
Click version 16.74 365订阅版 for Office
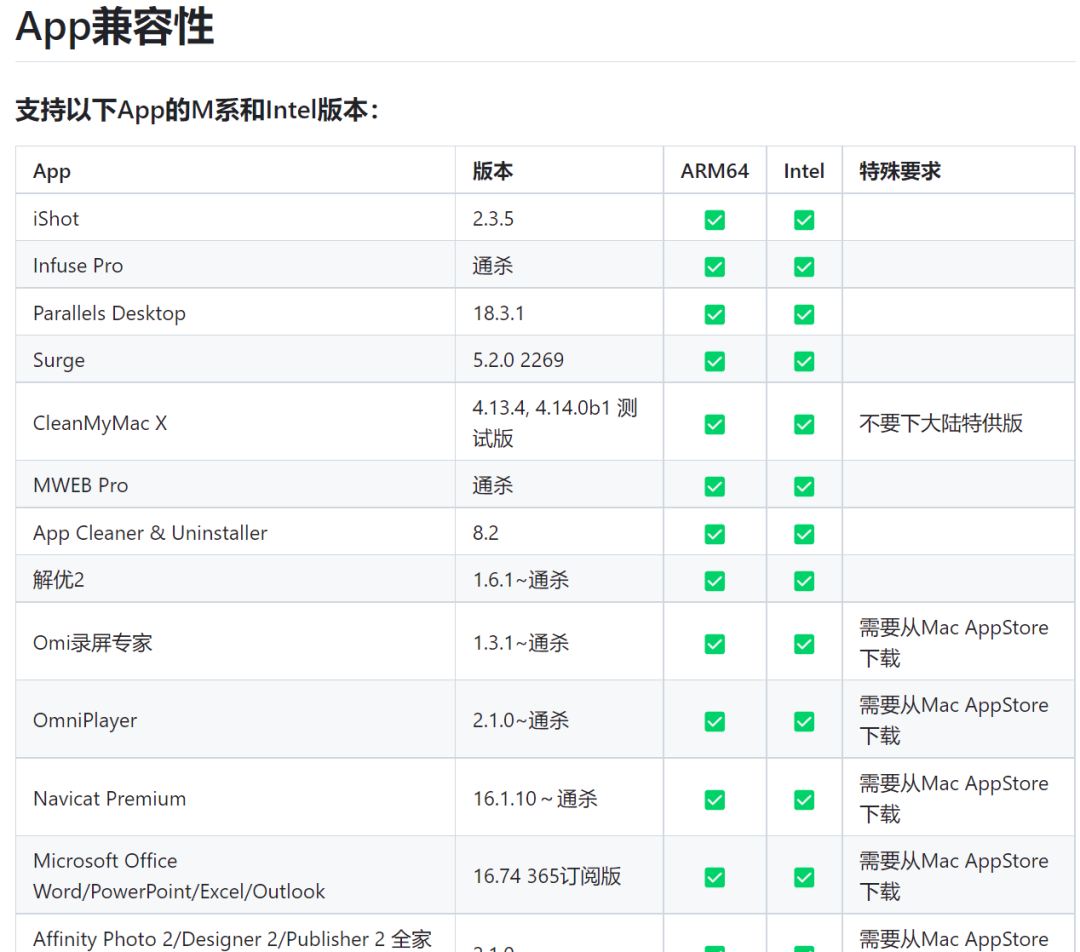(x=547, y=876)
